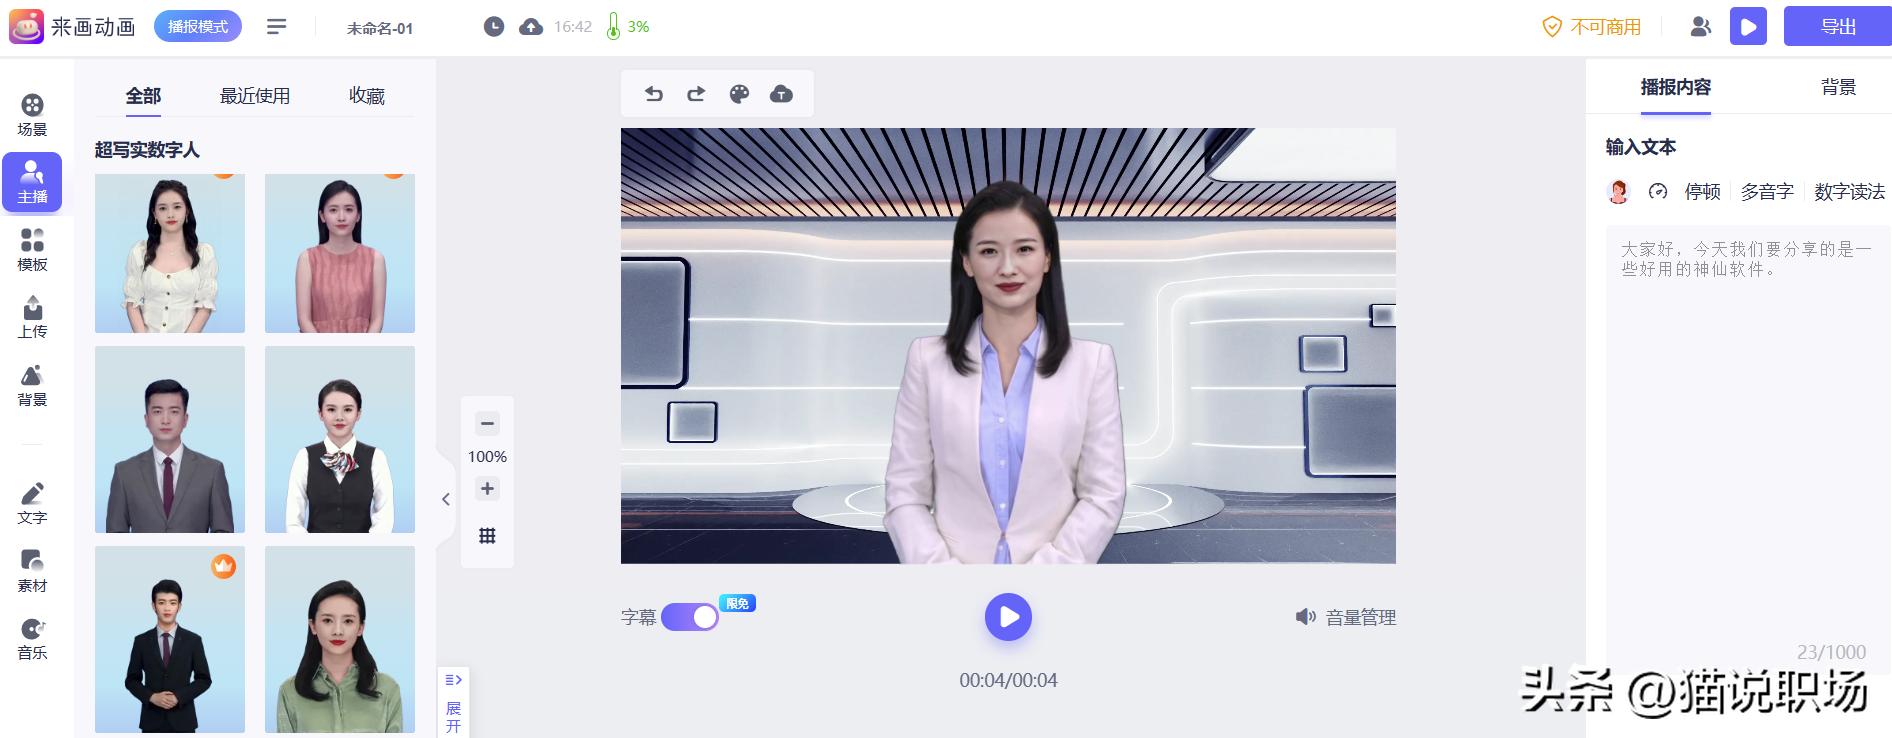Select the female anchor in green shirt
The width and height of the screenshot is (1892, 738).
click(340, 639)
